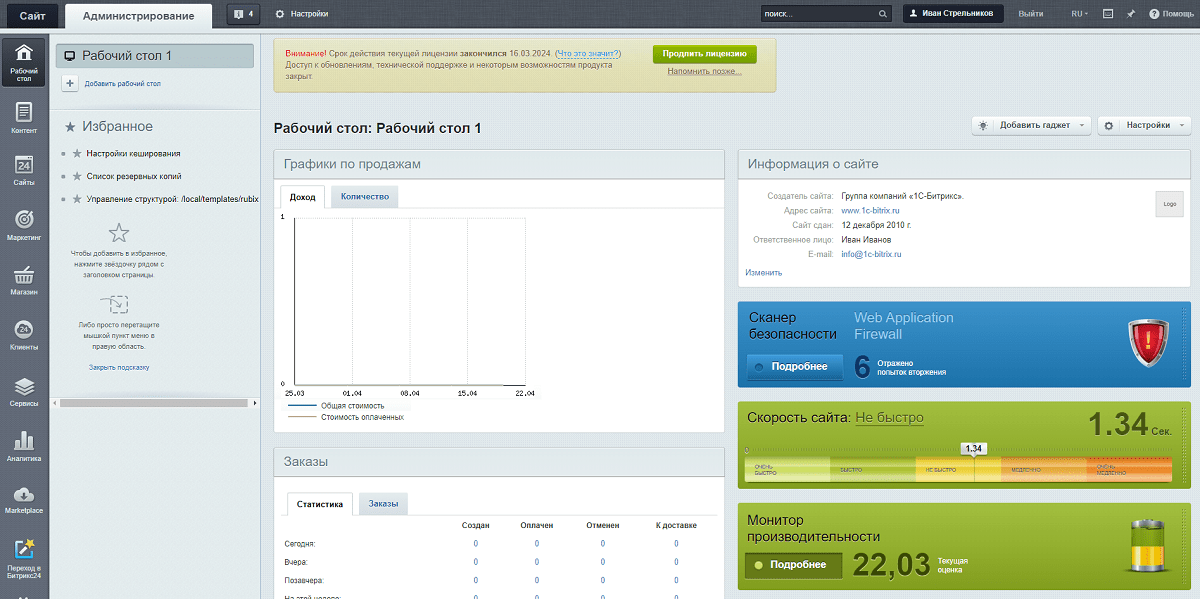Open the Клиенты section in sidebar
This screenshot has width=1200, height=599.
click(x=24, y=334)
